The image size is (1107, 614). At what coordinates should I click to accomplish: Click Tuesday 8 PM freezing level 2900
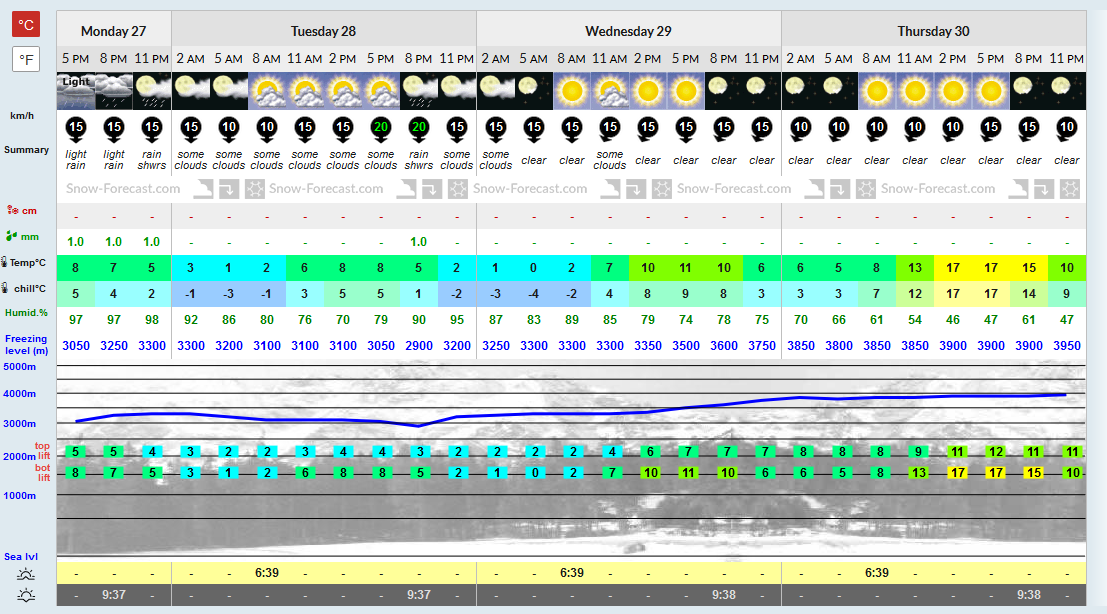419,346
